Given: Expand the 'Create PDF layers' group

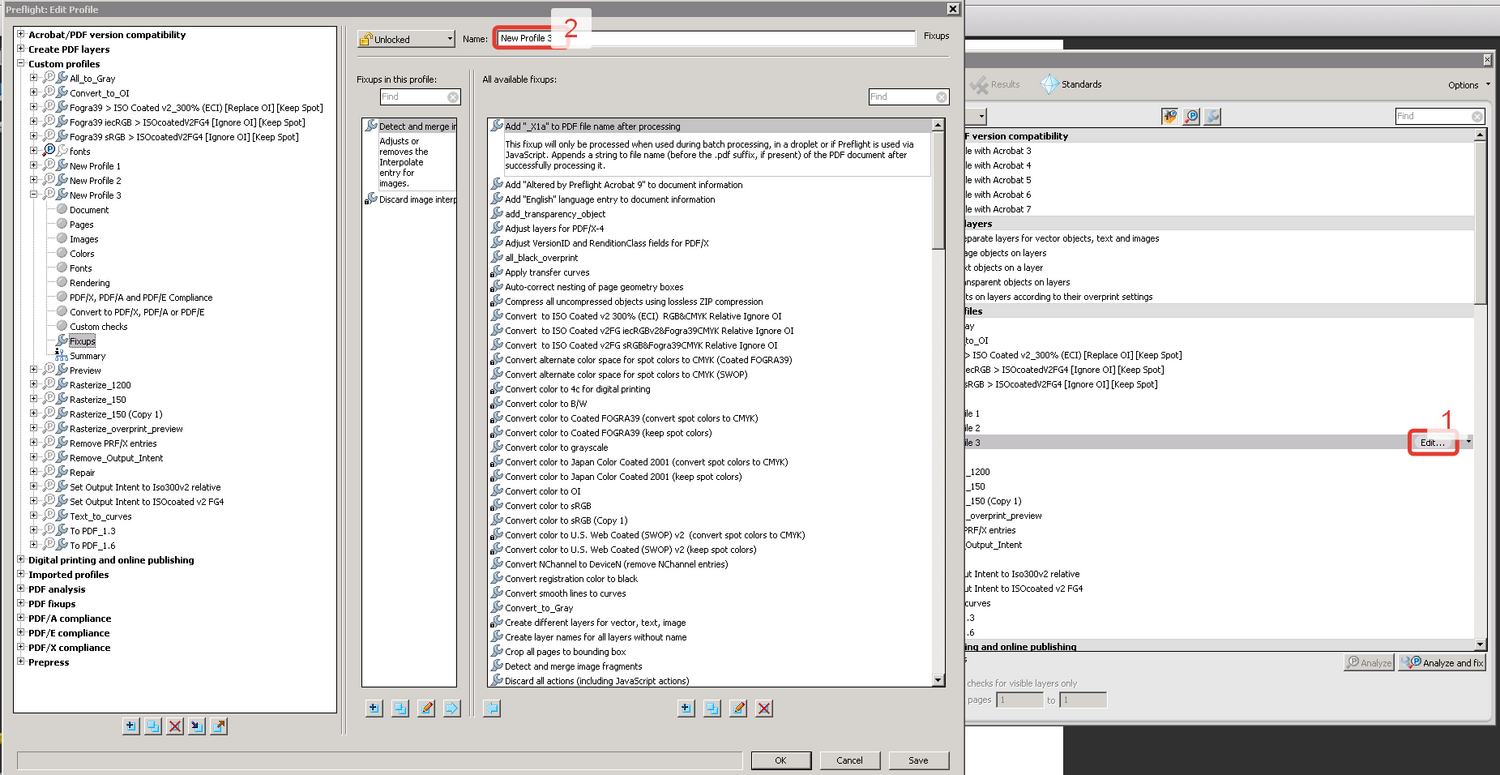Looking at the screenshot, I should point(20,49).
